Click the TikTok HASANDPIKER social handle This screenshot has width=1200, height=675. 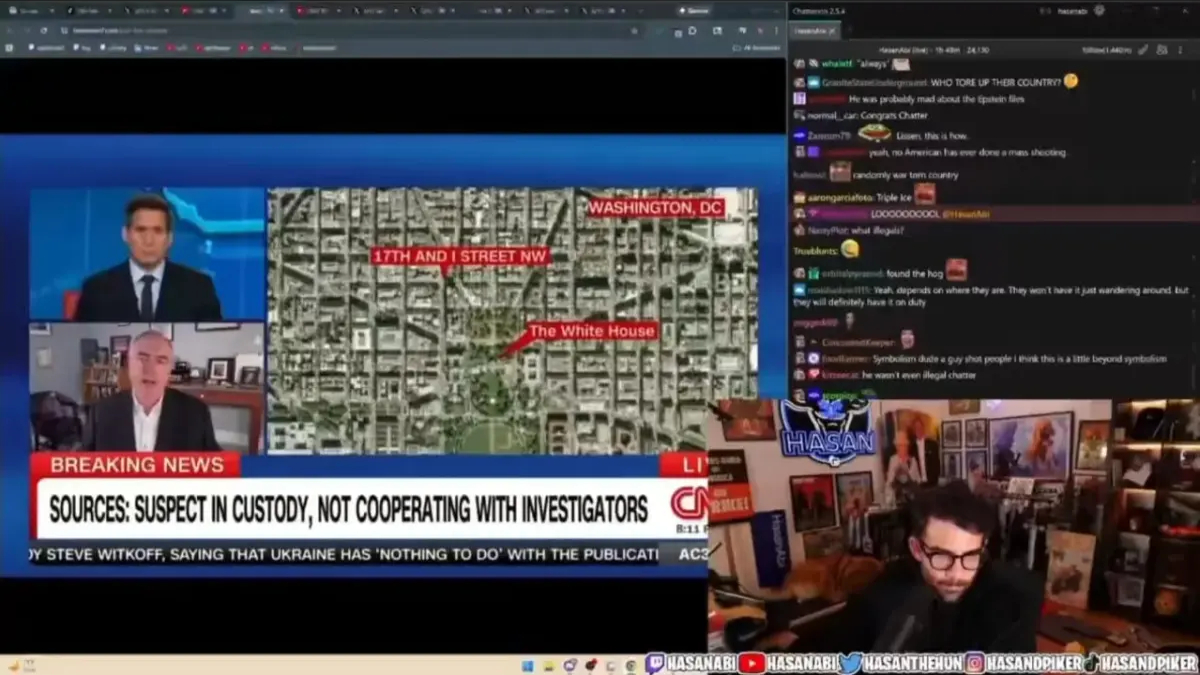(x=1143, y=663)
